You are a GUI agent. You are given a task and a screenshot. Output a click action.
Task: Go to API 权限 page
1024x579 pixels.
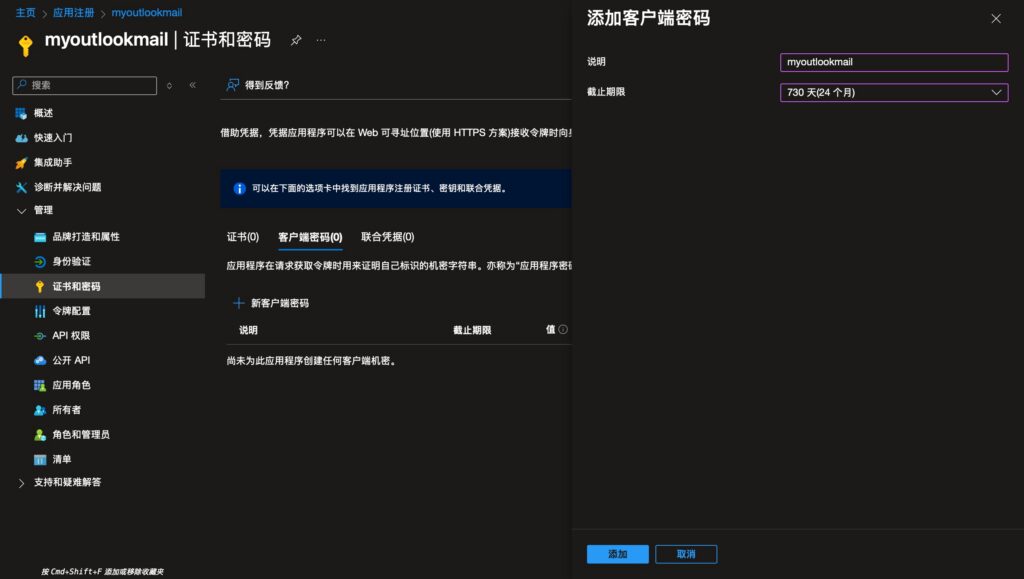click(70, 336)
